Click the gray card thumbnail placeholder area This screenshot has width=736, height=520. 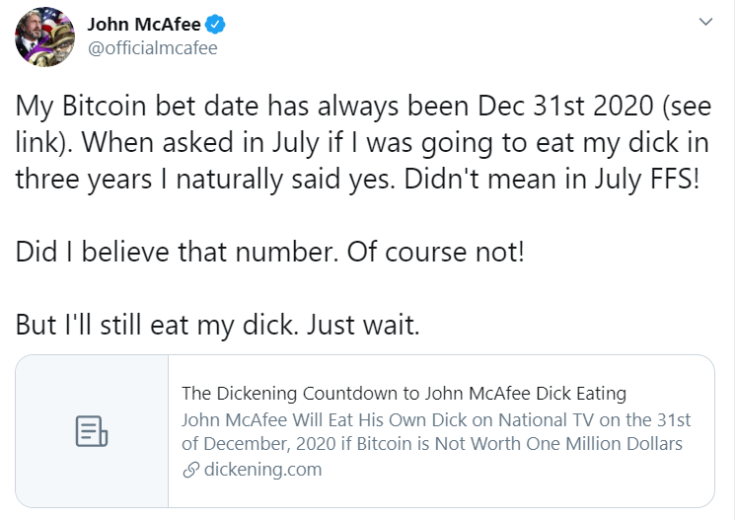click(x=92, y=431)
